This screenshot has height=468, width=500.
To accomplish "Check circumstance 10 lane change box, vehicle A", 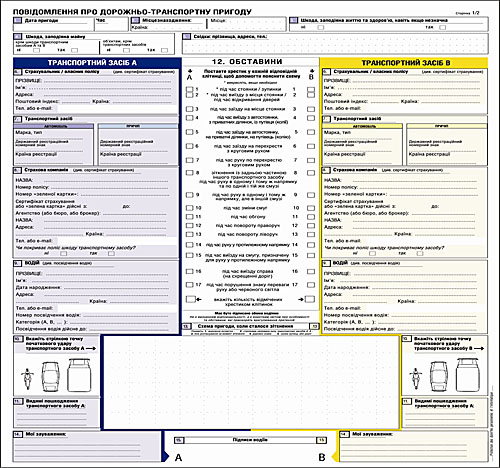I will click(189, 208).
